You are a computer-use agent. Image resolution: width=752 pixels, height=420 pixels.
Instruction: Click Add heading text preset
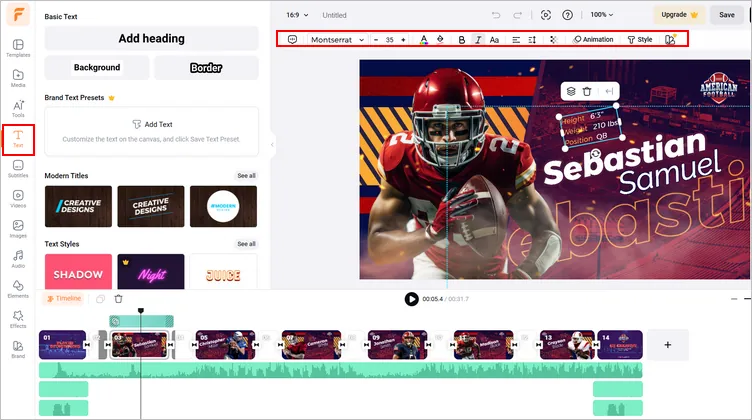152,38
